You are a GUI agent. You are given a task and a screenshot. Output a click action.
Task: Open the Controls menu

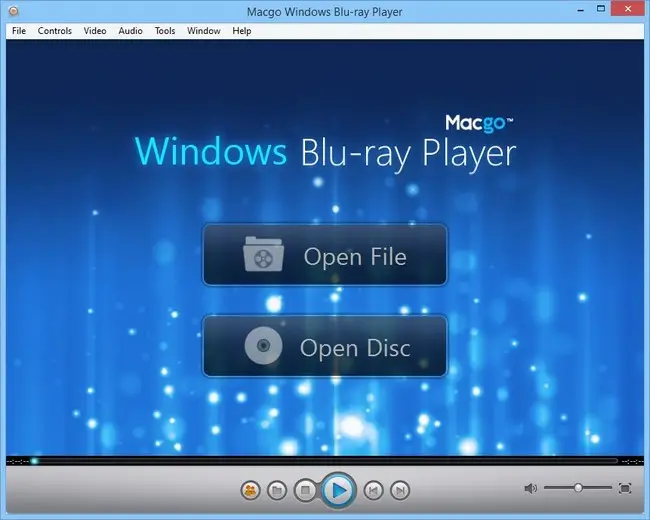55,31
